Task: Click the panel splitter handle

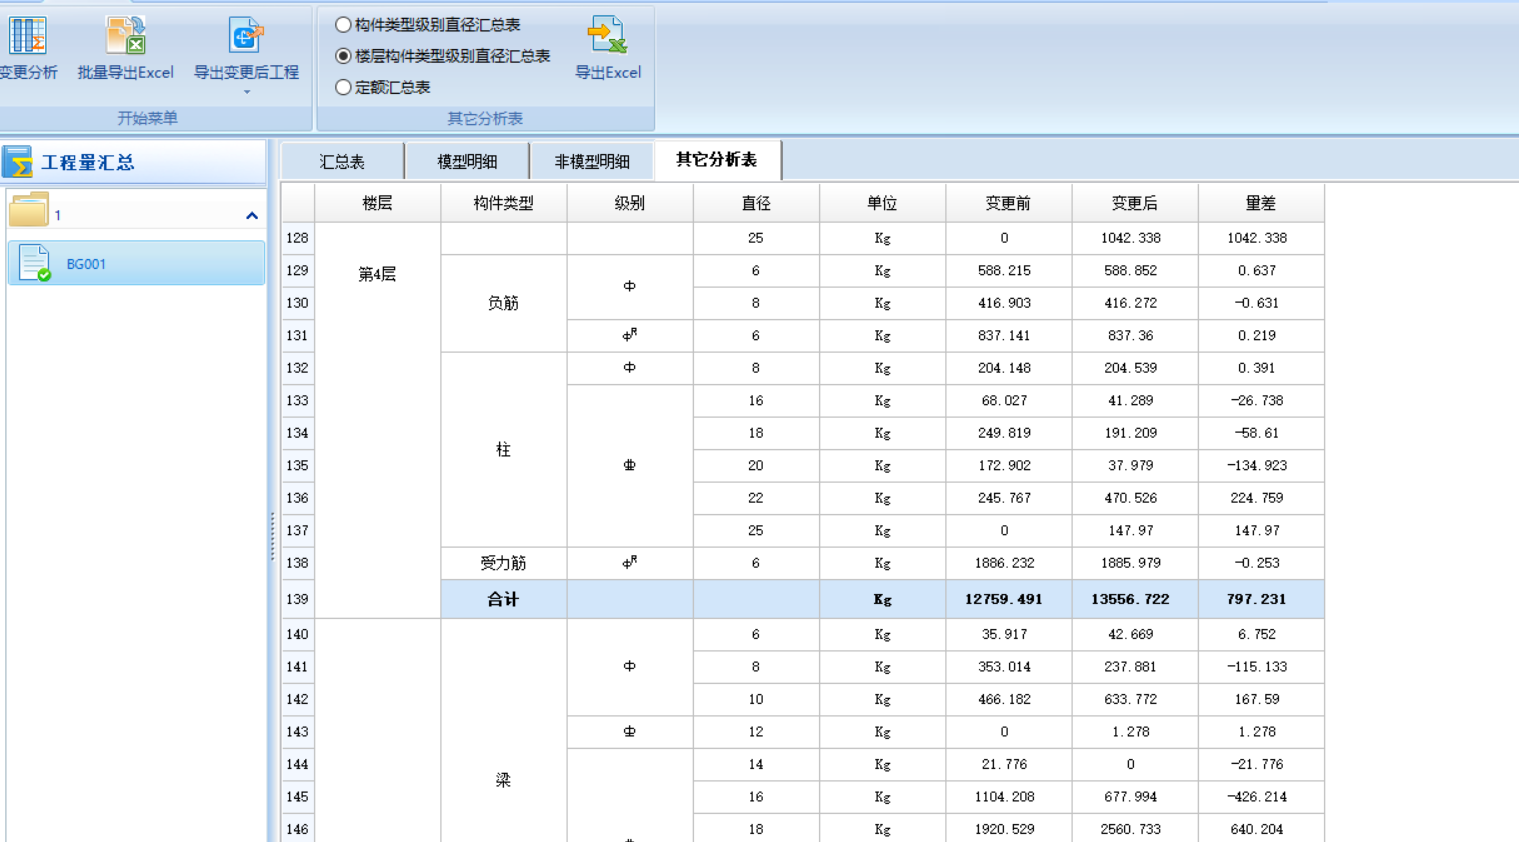Action: tap(272, 536)
